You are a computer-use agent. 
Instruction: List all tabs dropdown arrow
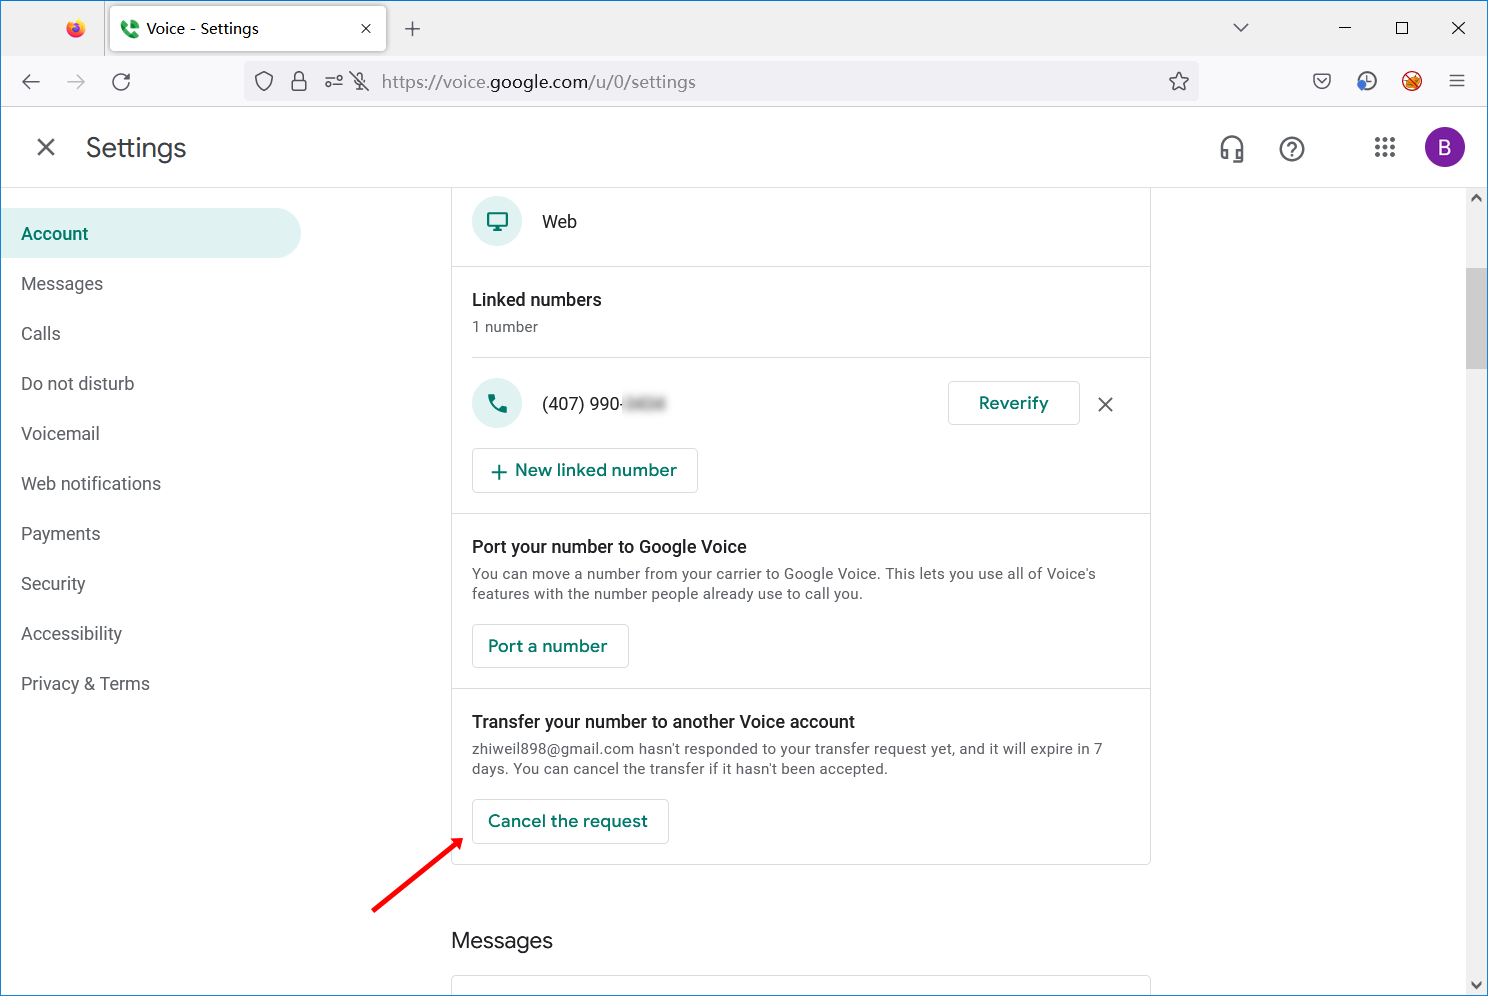1241,28
